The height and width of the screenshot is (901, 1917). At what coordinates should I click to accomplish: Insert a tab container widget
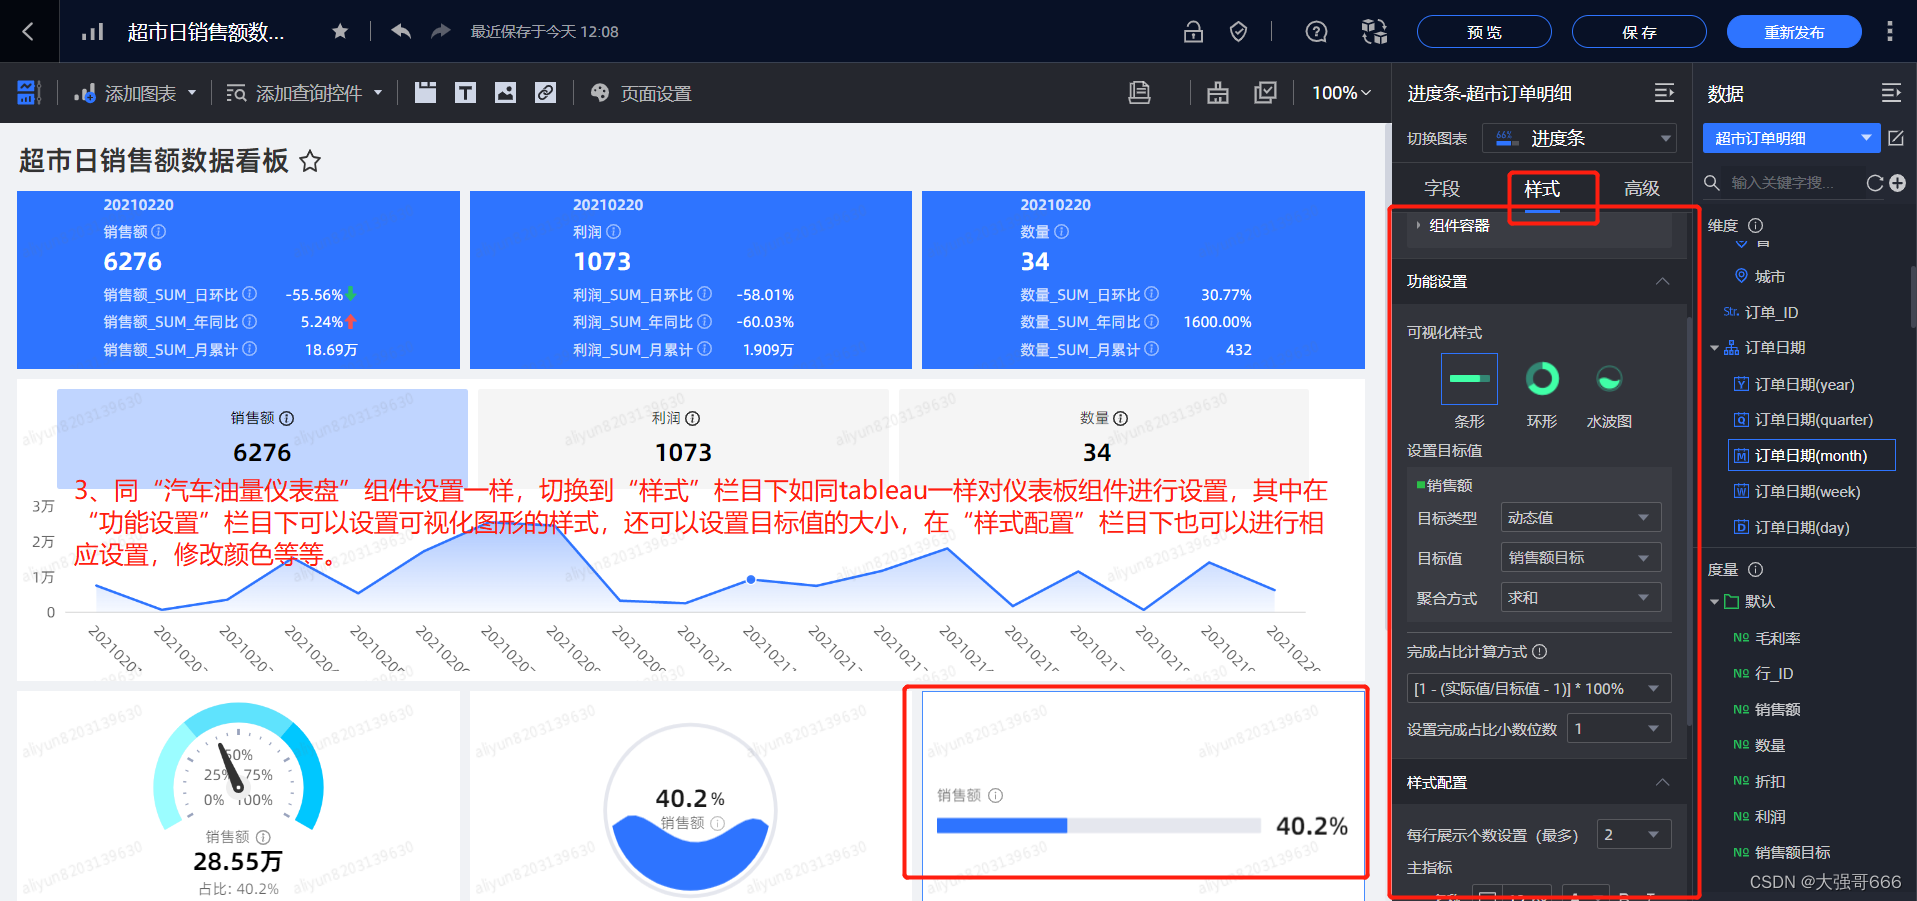pyautogui.click(x=426, y=93)
